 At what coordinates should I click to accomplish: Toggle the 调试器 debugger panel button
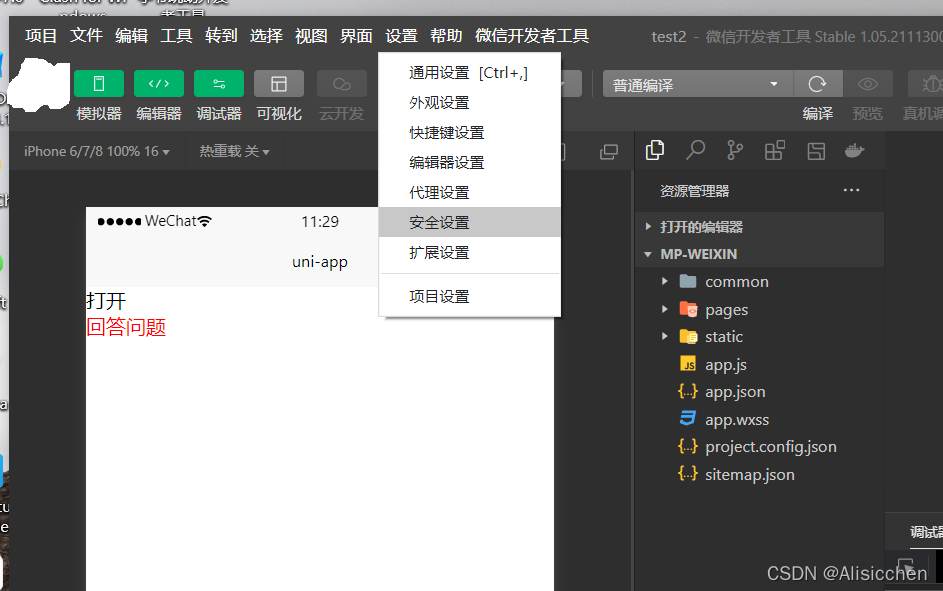pyautogui.click(x=219, y=84)
